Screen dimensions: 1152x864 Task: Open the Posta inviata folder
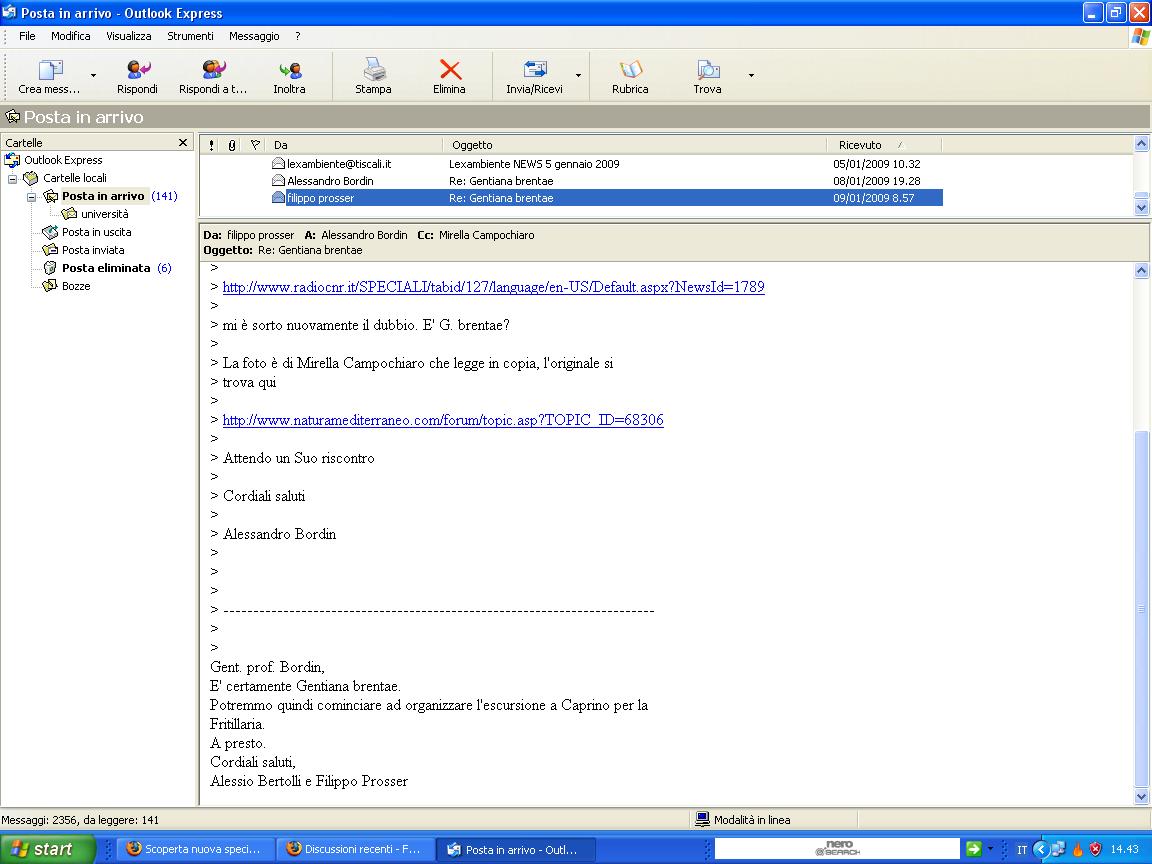click(x=93, y=250)
